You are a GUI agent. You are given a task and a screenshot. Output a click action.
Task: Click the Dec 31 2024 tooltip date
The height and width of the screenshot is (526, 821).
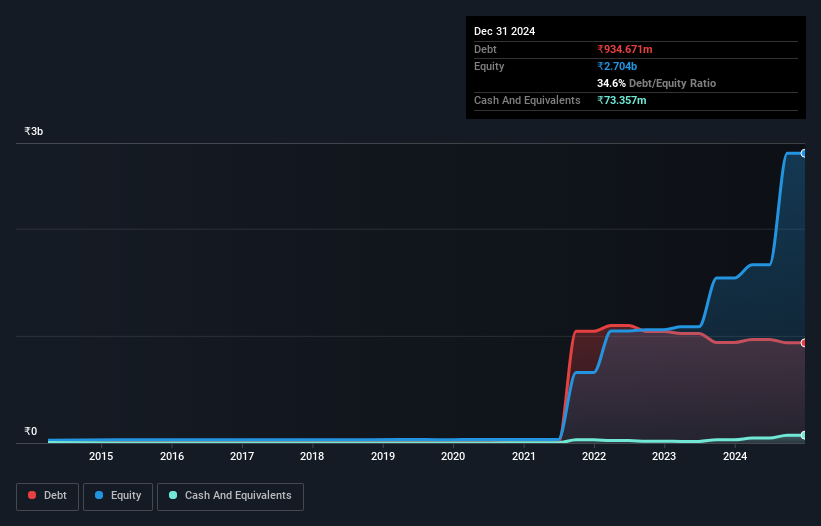(504, 31)
